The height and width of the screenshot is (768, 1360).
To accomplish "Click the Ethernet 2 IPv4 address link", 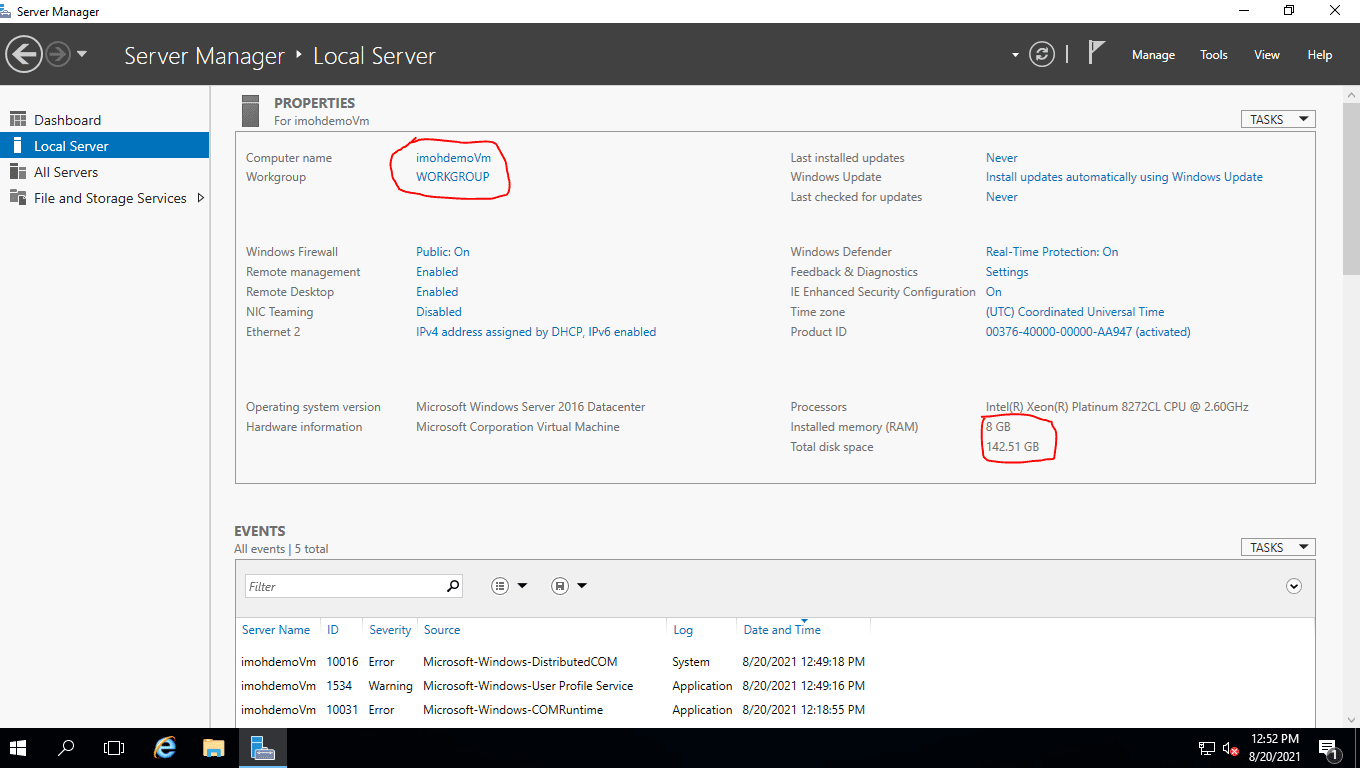I will click(536, 332).
